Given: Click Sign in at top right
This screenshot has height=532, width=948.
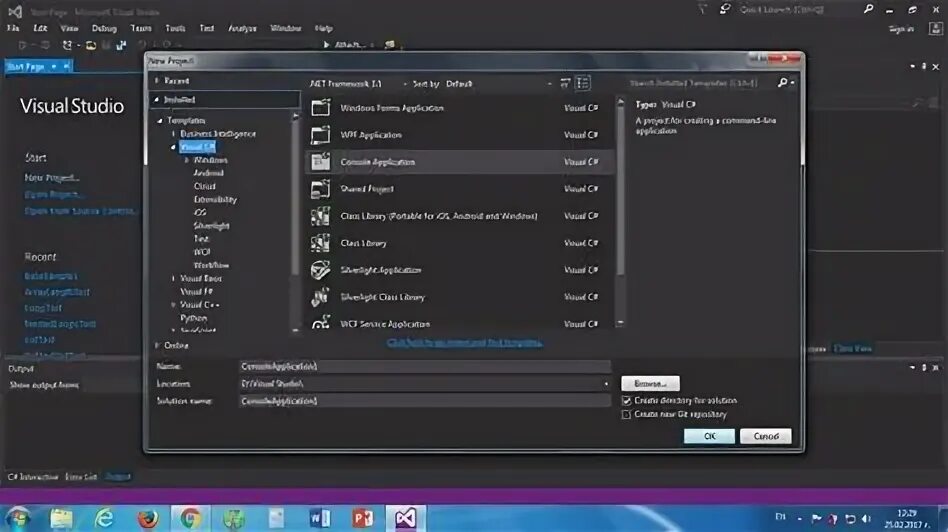Looking at the screenshot, I should pyautogui.click(x=901, y=28).
